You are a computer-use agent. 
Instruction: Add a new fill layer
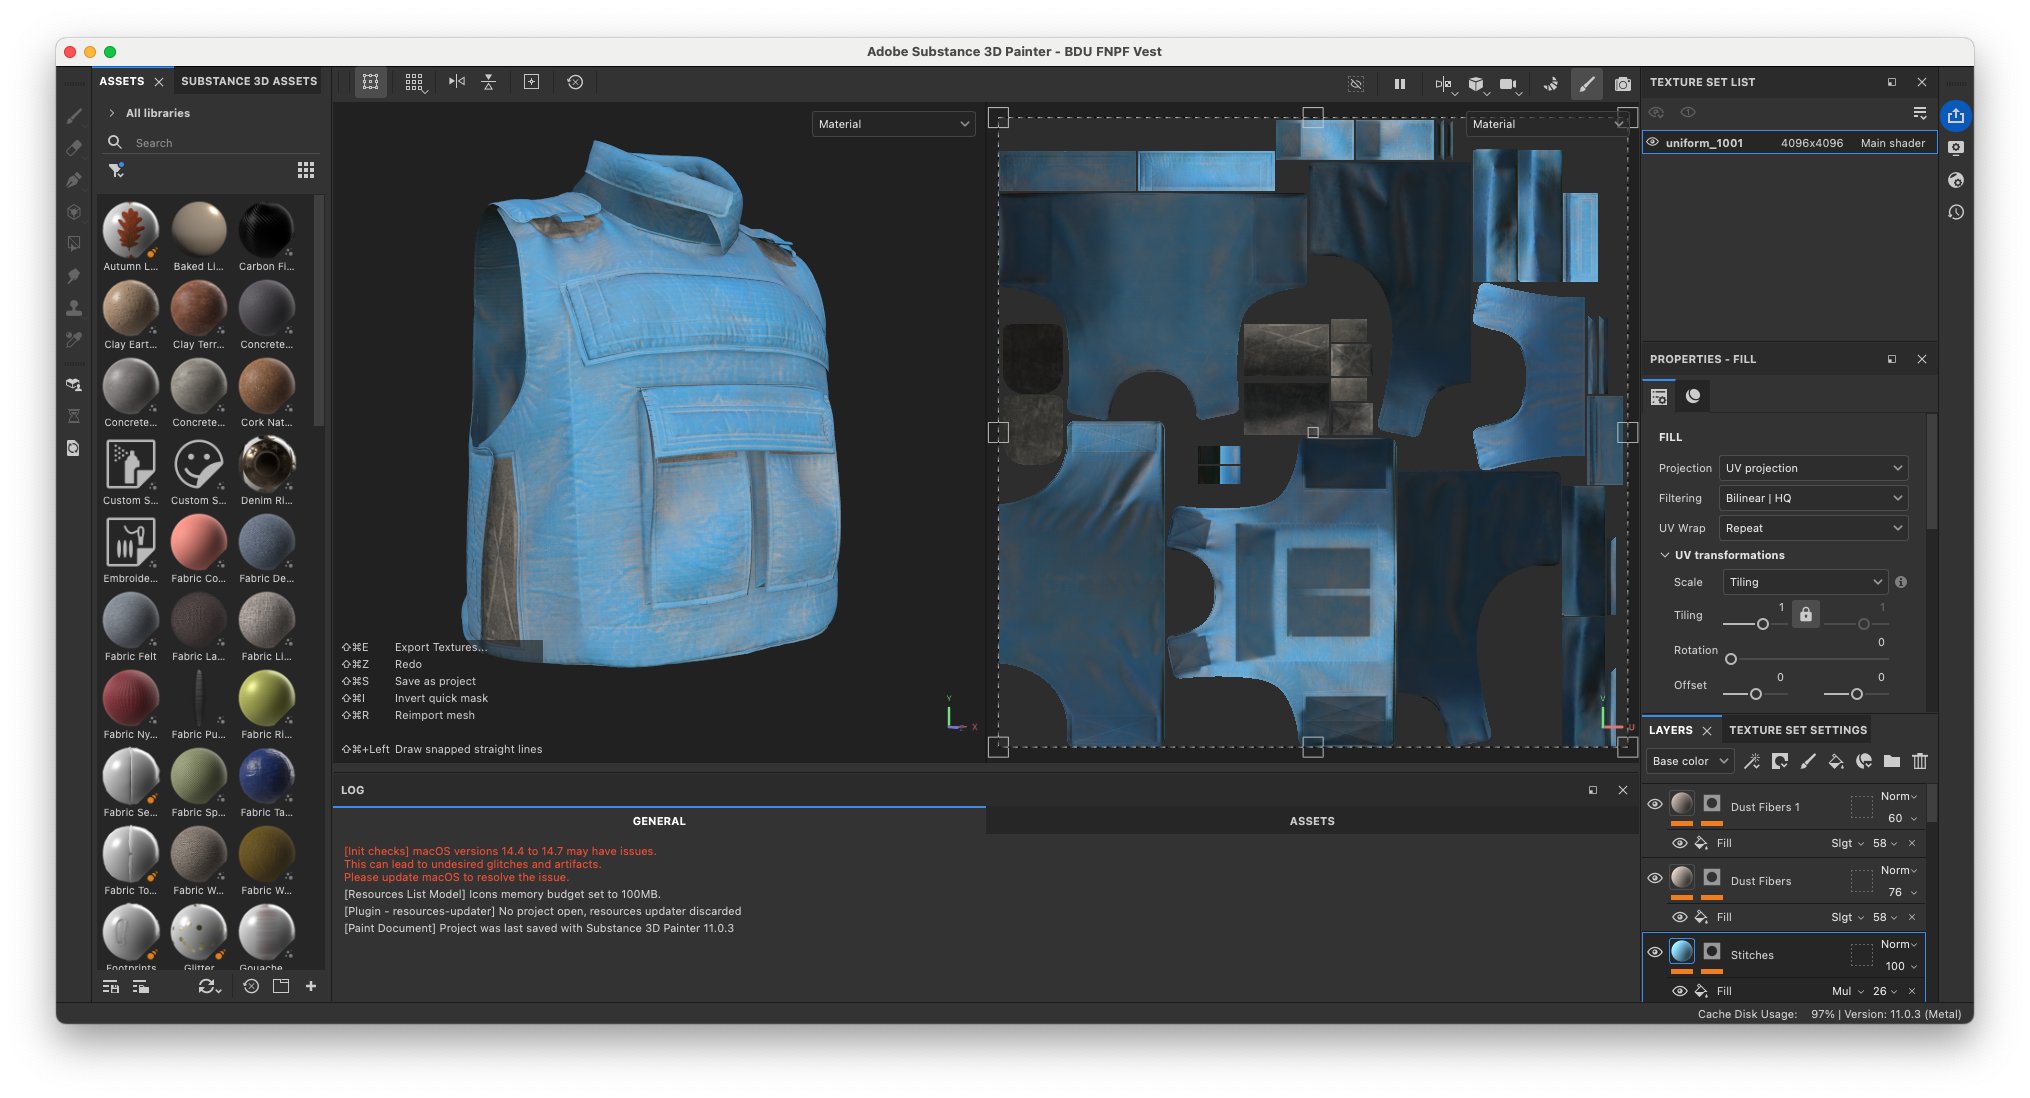[1836, 761]
